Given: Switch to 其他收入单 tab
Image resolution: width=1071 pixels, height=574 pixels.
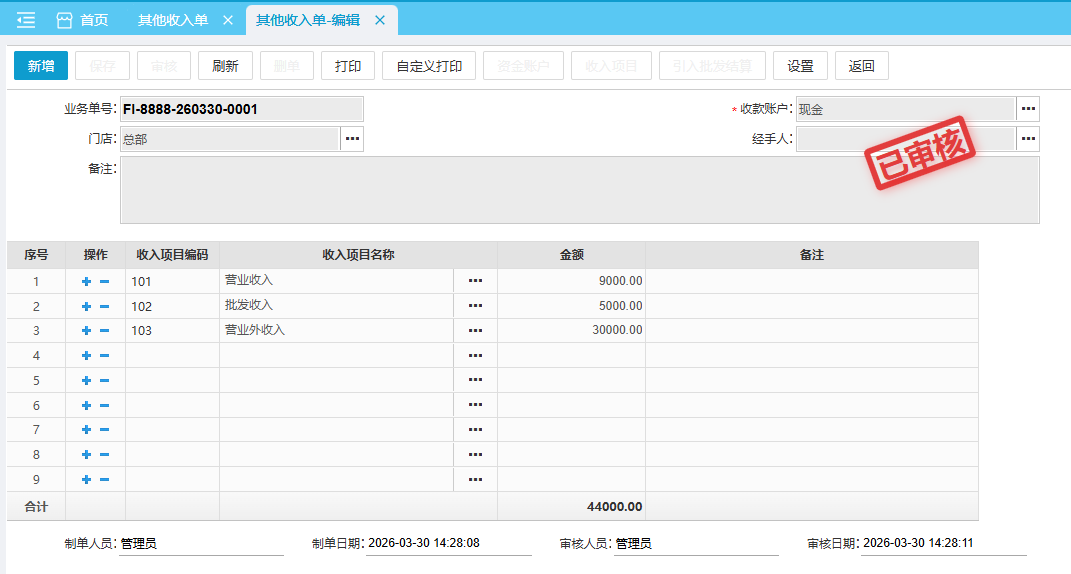Looking at the screenshot, I should (173, 20).
